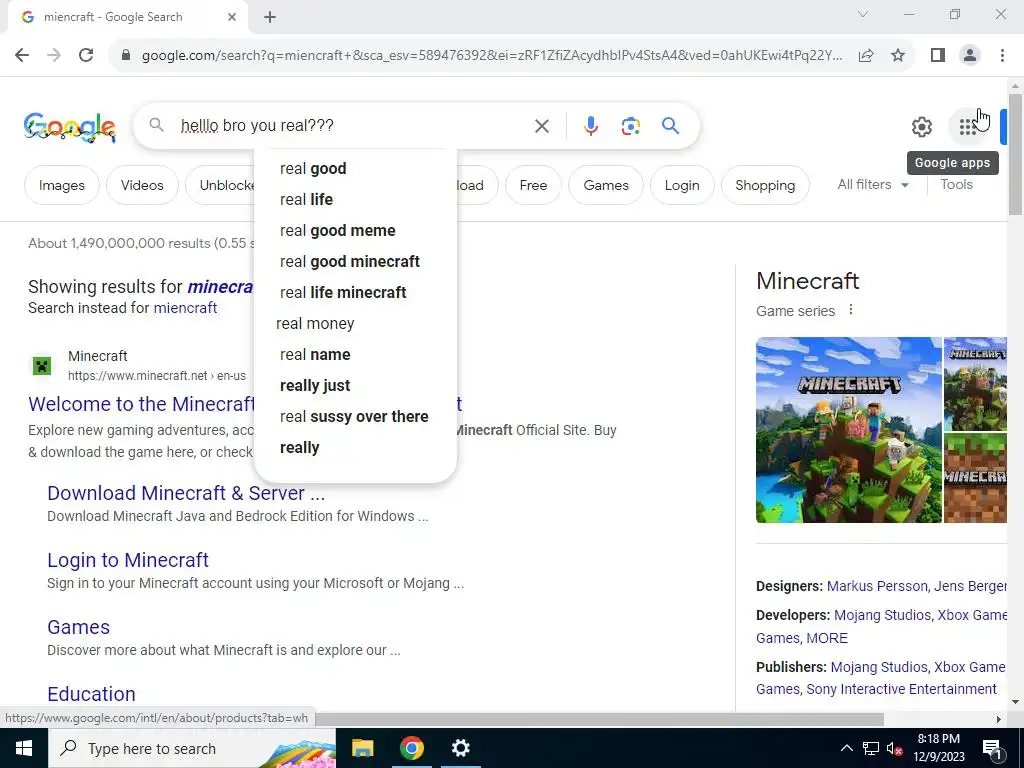Select the Shopping filter chip

coord(765,185)
